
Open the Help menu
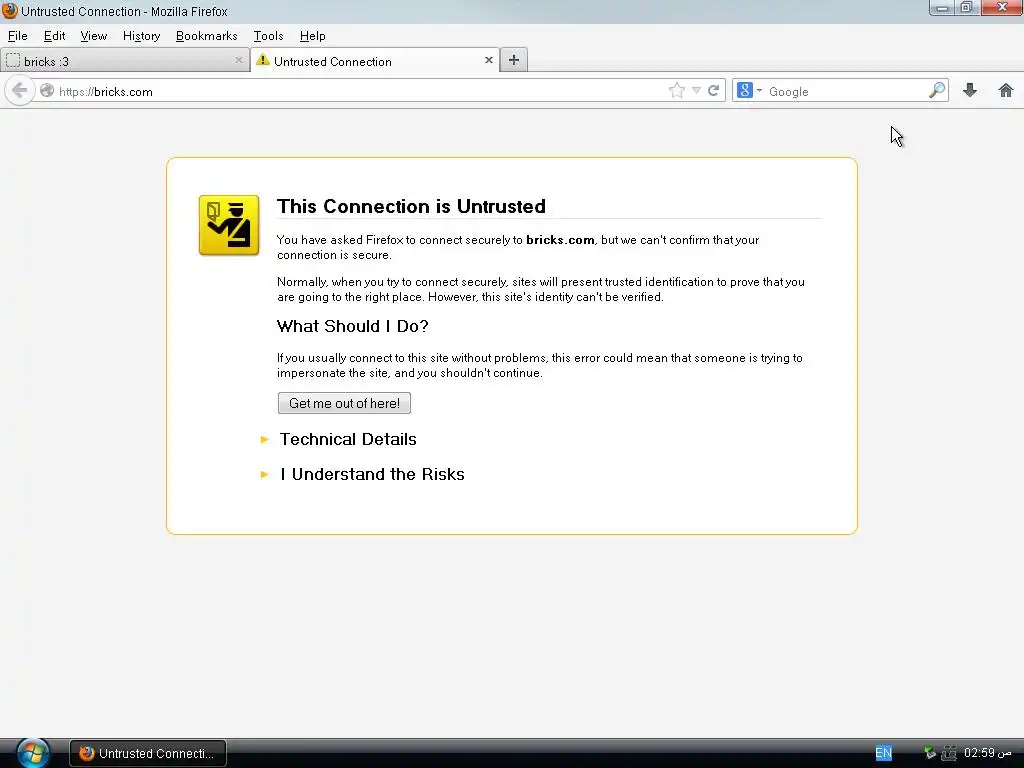[312, 36]
